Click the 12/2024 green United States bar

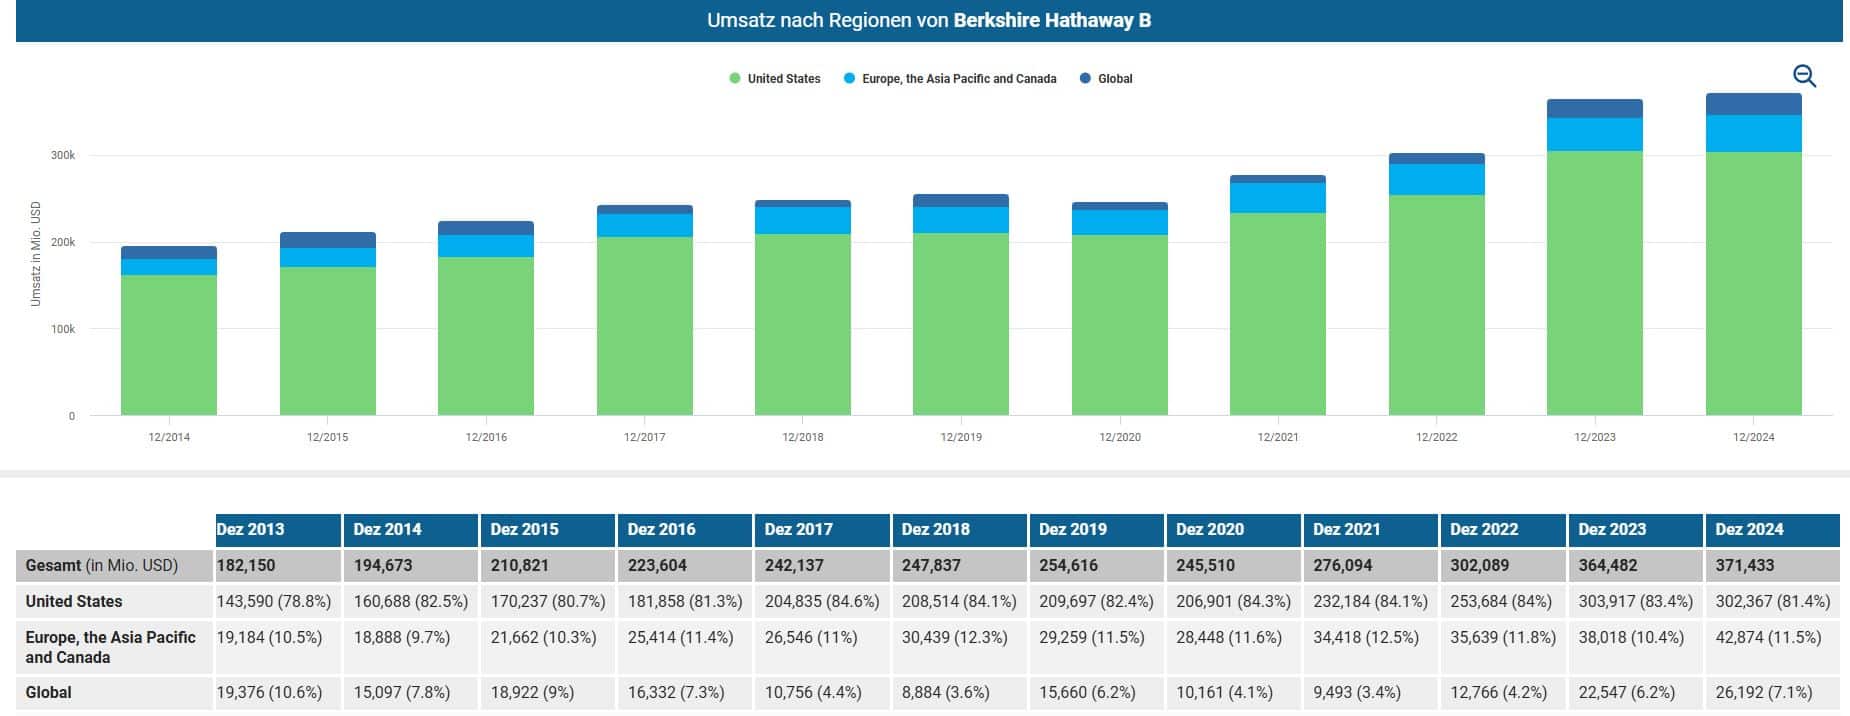(x=1753, y=283)
